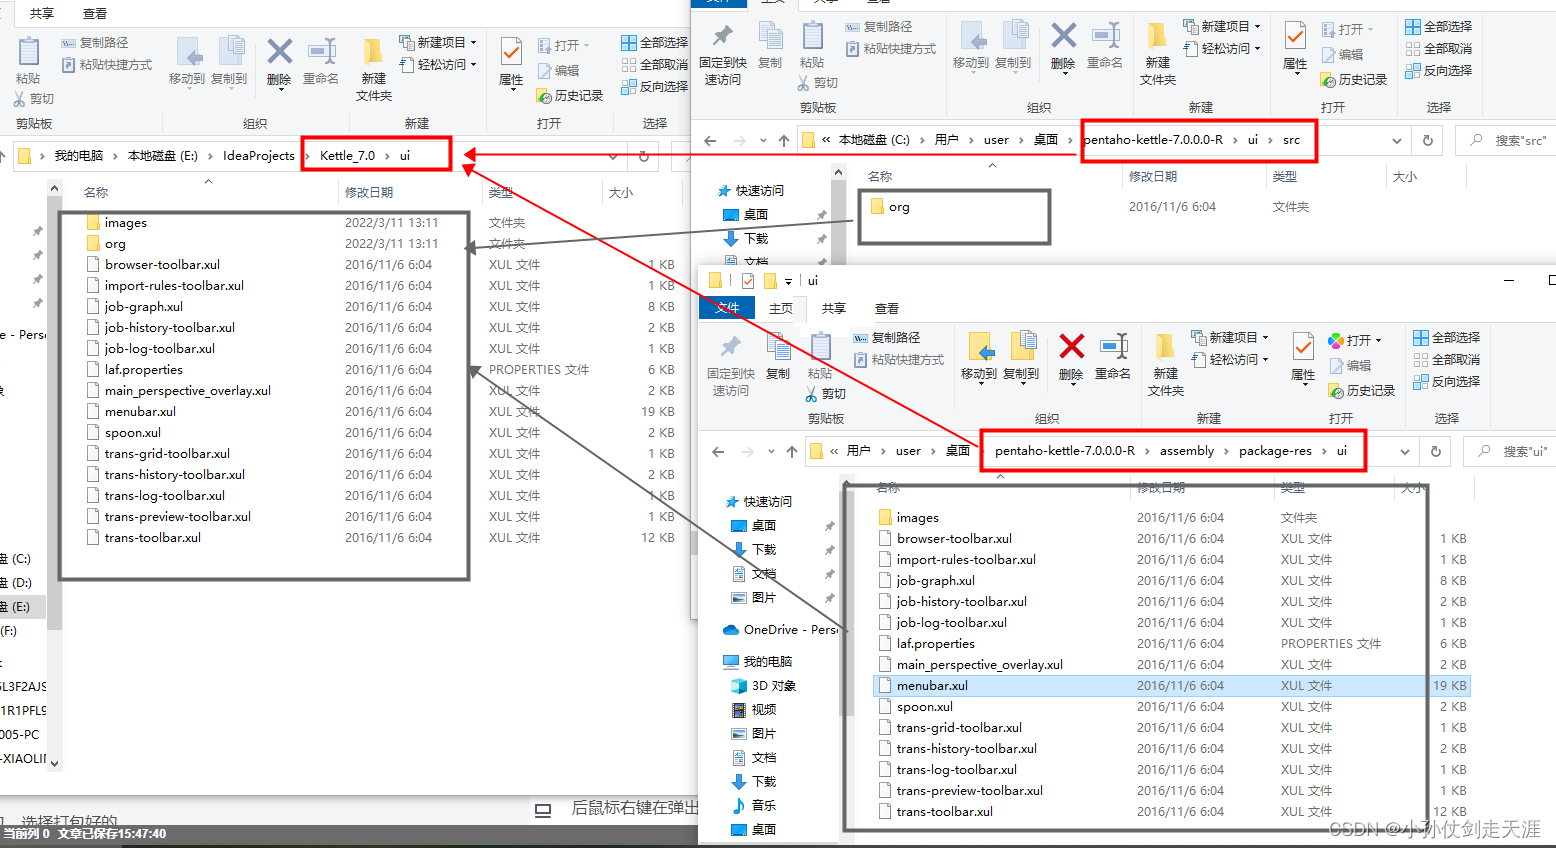This screenshot has width=1556, height=848.
Task: Click 全部取消 in the ui window ribbon
Action: click(1447, 360)
